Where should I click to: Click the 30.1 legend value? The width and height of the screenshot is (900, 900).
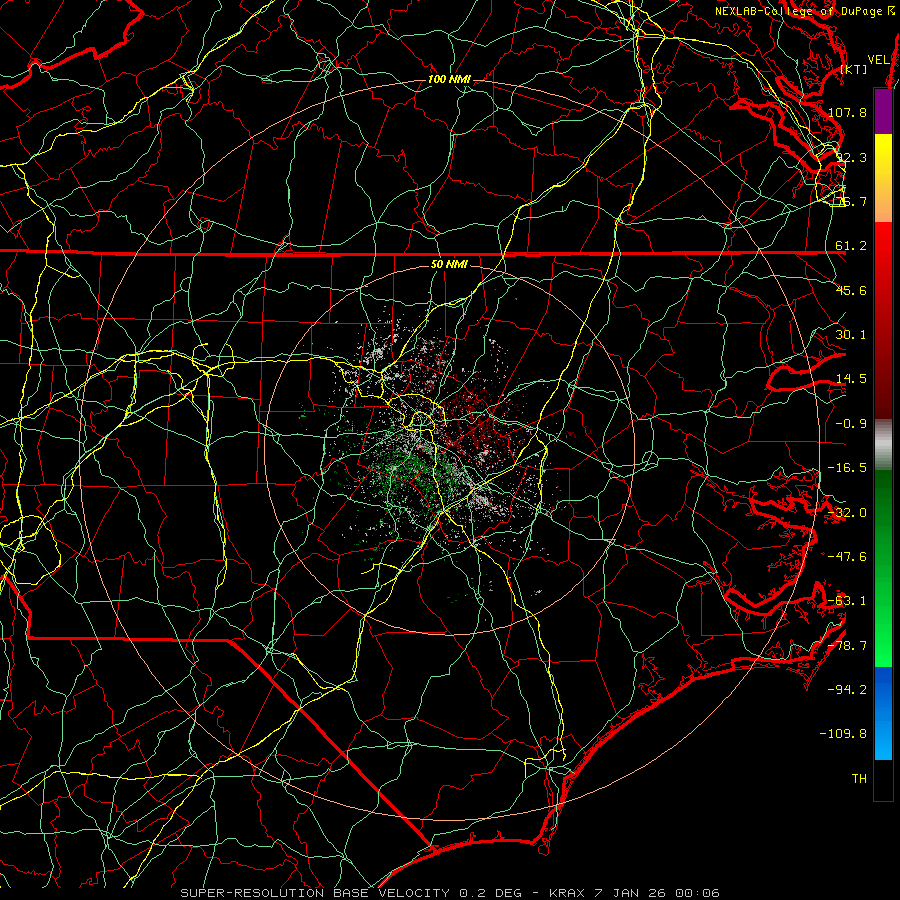tap(851, 335)
